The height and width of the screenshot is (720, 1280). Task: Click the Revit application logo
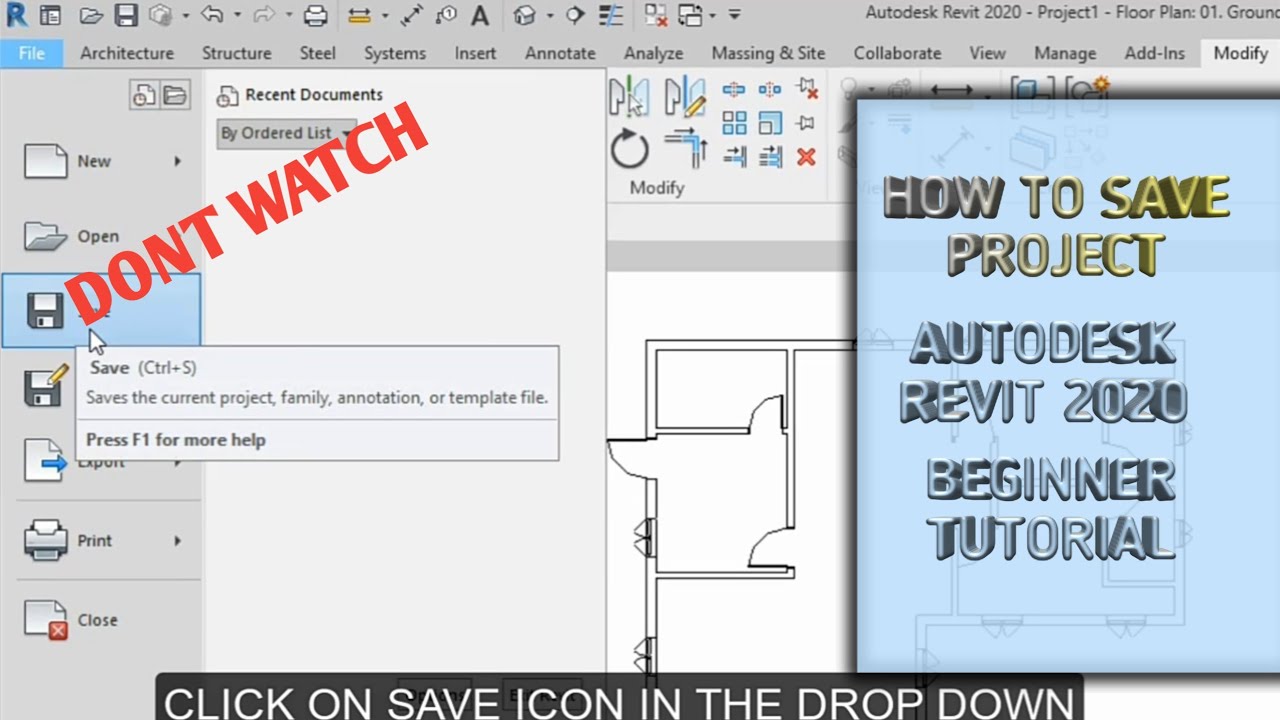[x=16, y=15]
